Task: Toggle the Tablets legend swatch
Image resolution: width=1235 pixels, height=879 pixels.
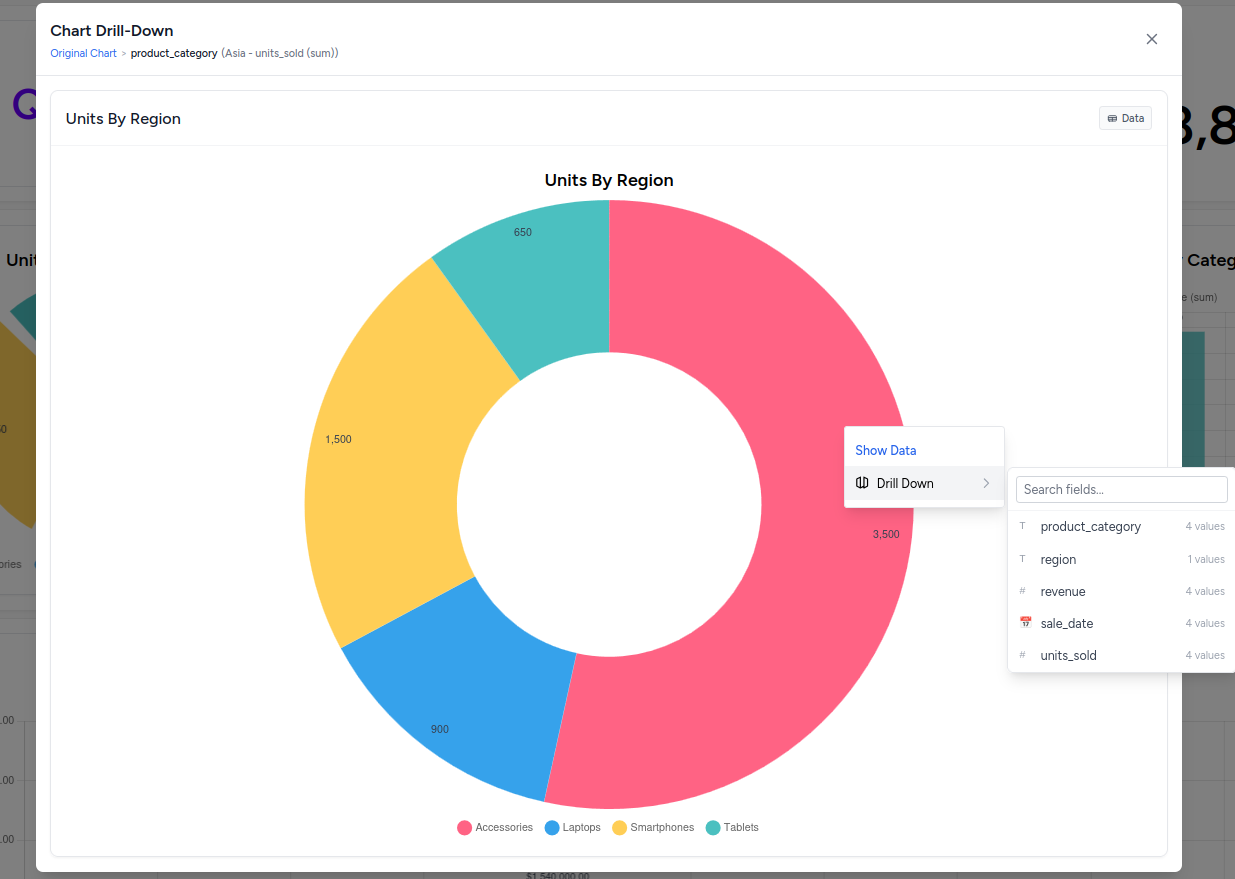Action: point(713,828)
